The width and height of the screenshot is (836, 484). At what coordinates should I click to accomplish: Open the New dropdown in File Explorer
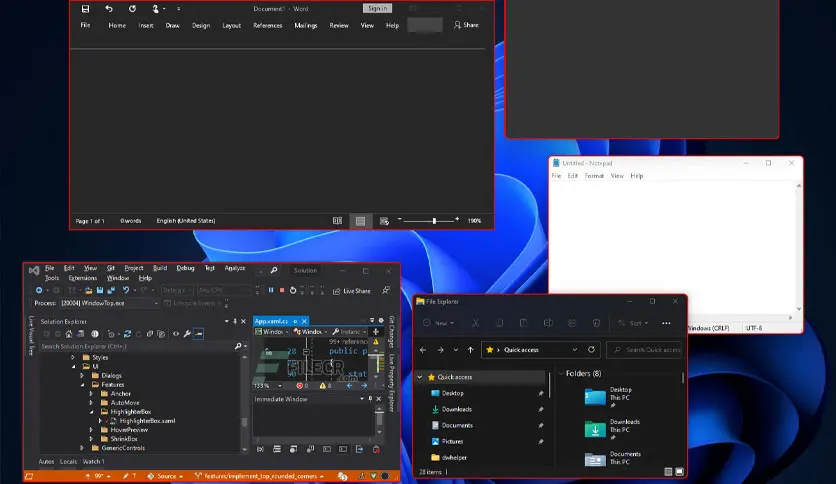click(439, 323)
